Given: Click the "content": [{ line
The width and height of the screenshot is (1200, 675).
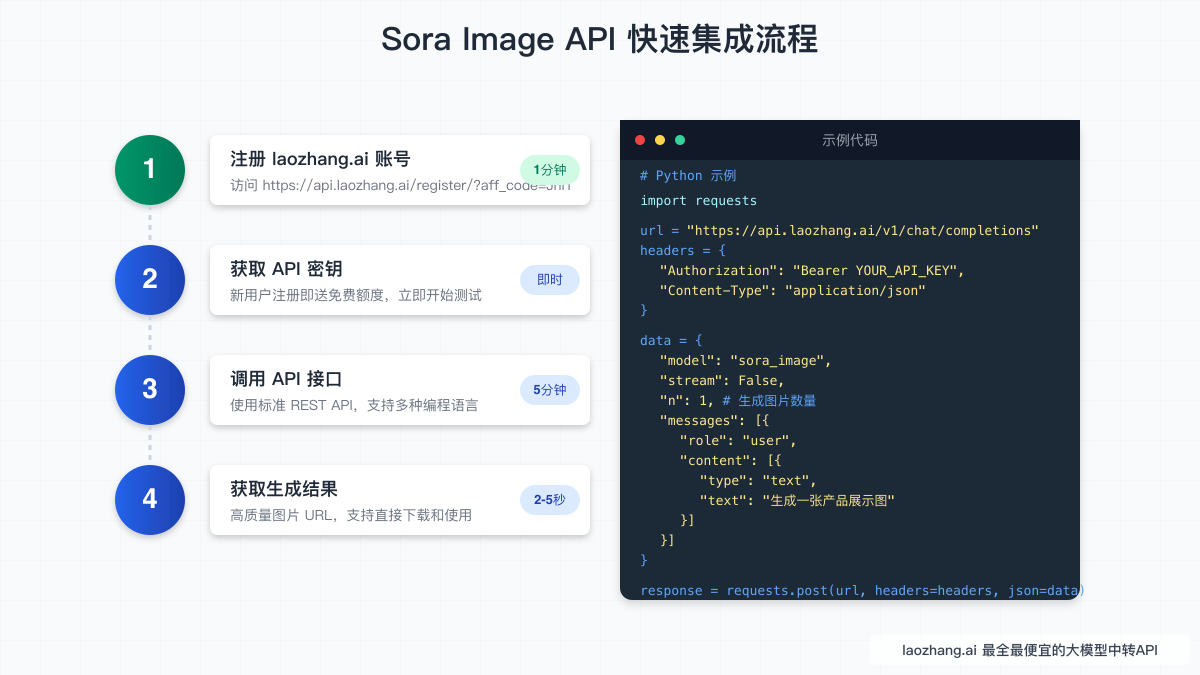Looking at the screenshot, I should click(730, 461).
